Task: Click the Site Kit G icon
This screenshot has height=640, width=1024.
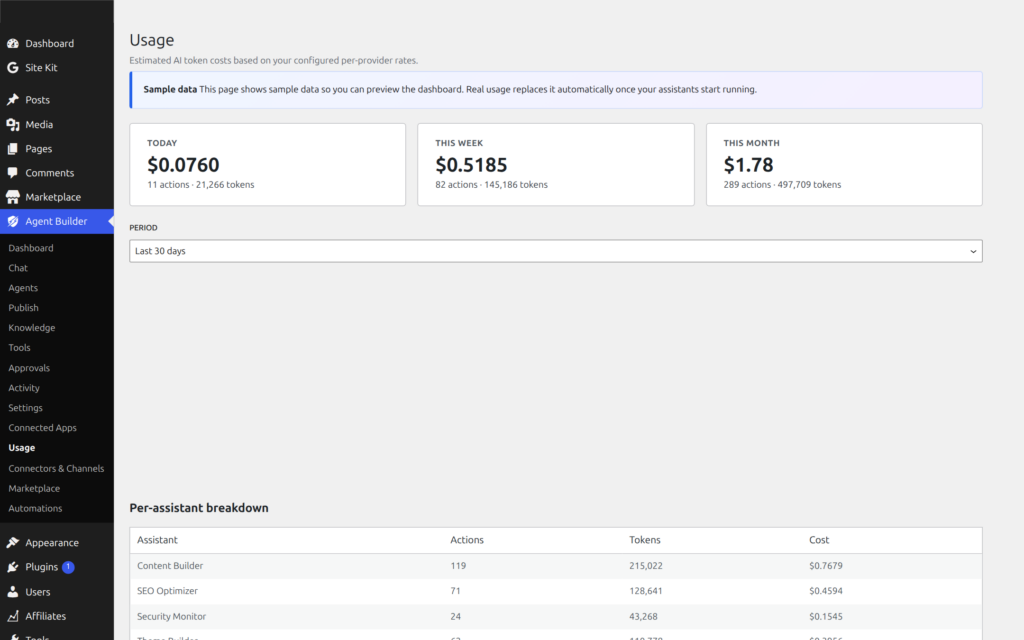Action: click(12, 67)
